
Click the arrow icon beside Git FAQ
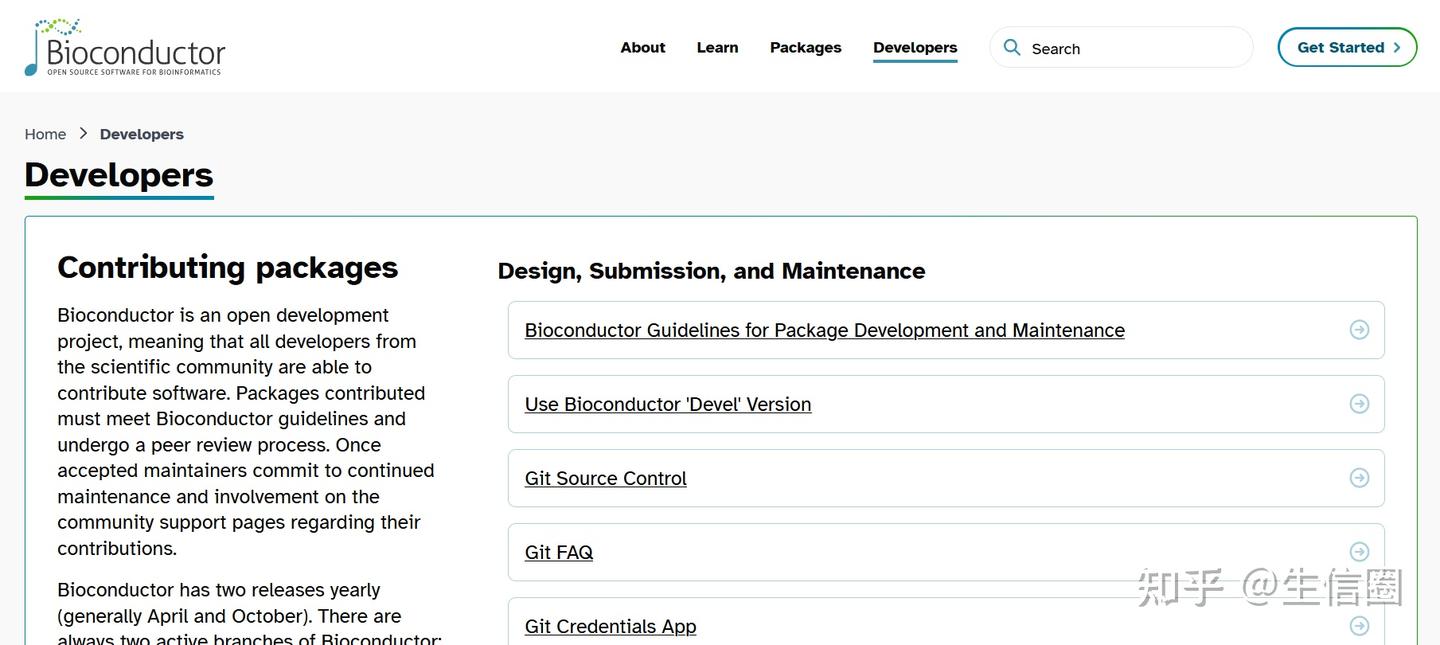point(1358,550)
